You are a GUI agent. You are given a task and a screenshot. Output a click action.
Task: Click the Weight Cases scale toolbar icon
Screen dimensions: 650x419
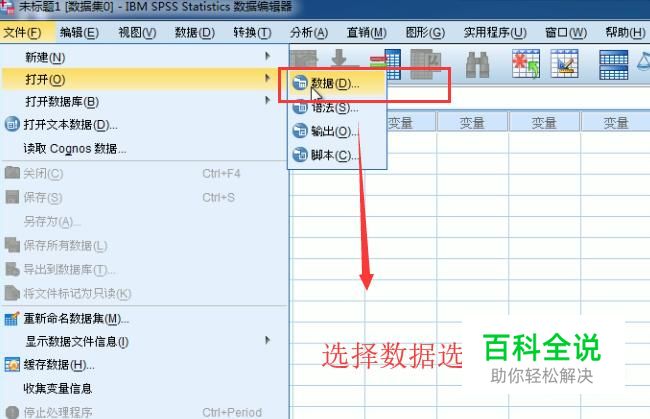(x=643, y=63)
